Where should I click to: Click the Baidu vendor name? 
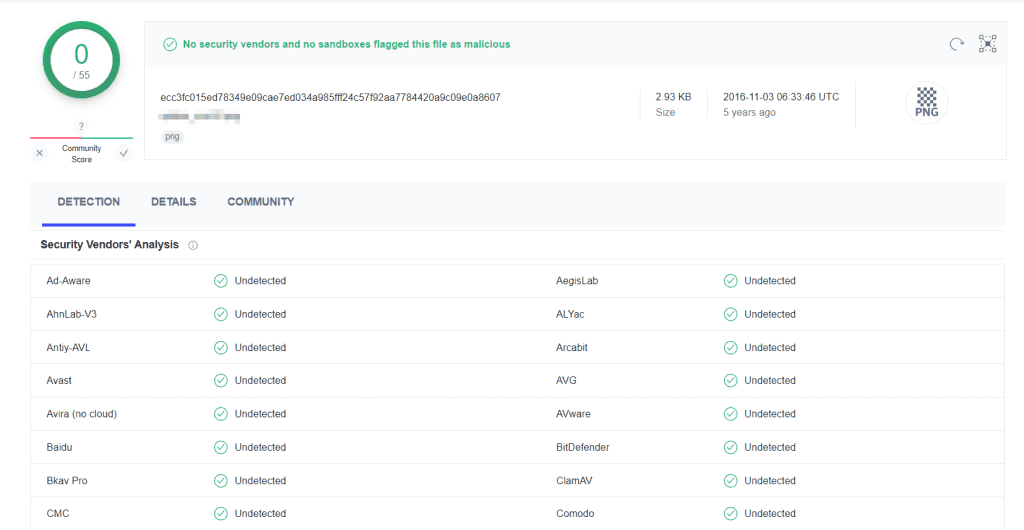(x=59, y=447)
